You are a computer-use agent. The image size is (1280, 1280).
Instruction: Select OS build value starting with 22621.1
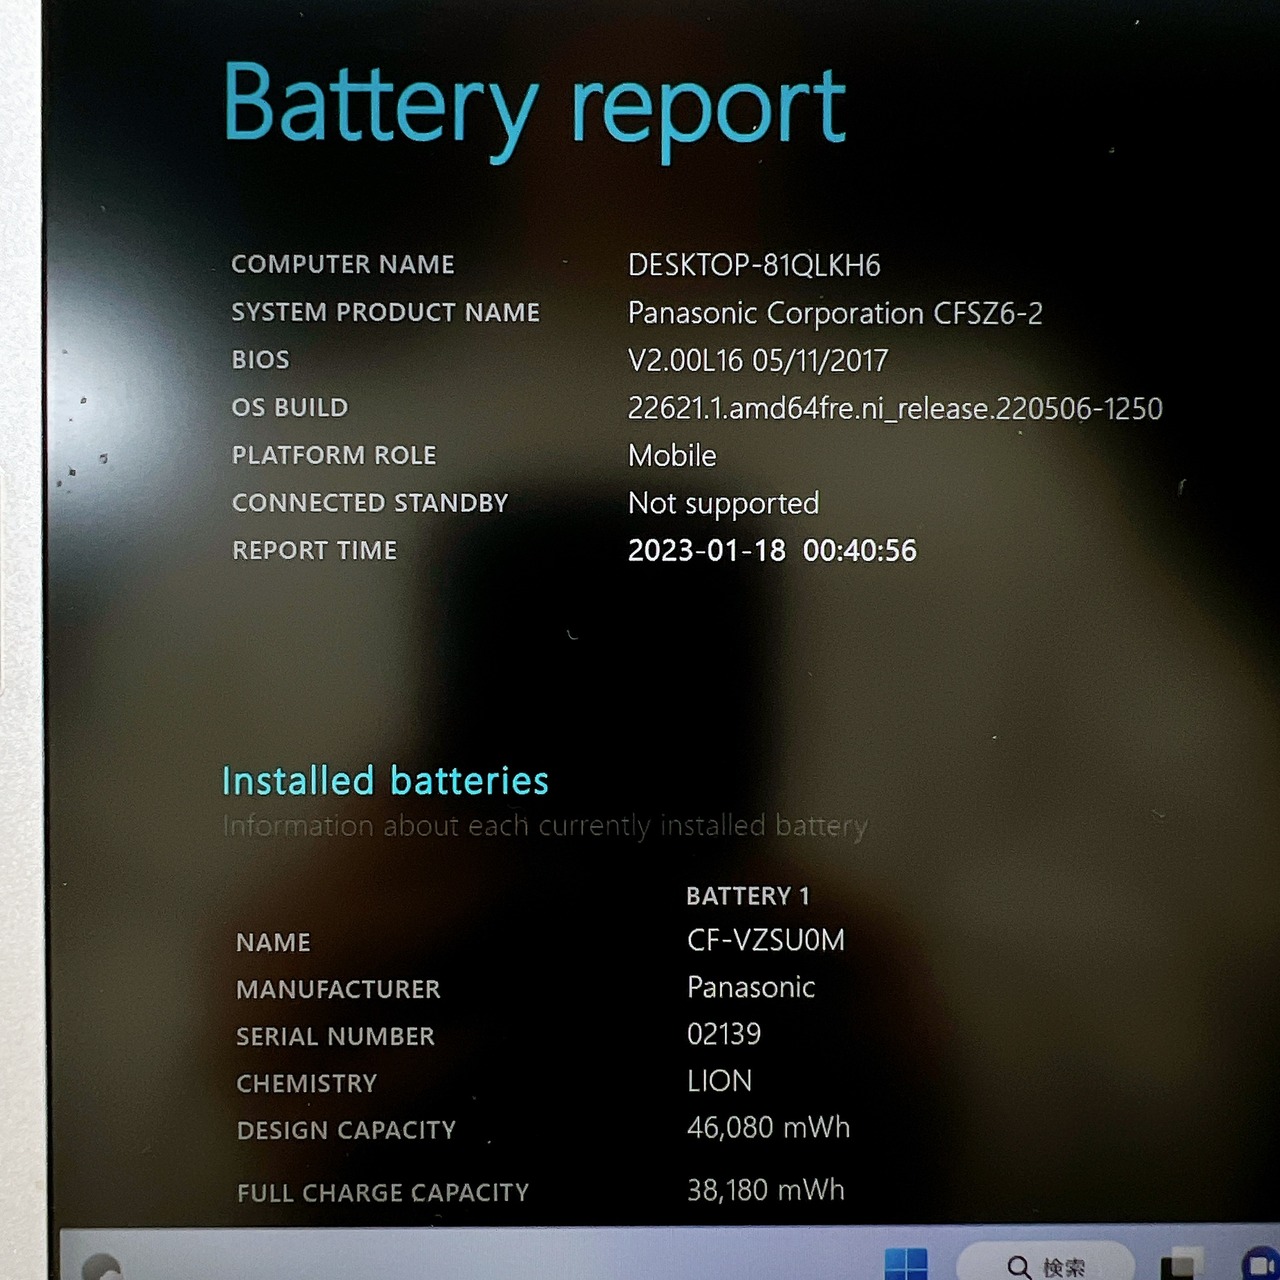(x=895, y=408)
